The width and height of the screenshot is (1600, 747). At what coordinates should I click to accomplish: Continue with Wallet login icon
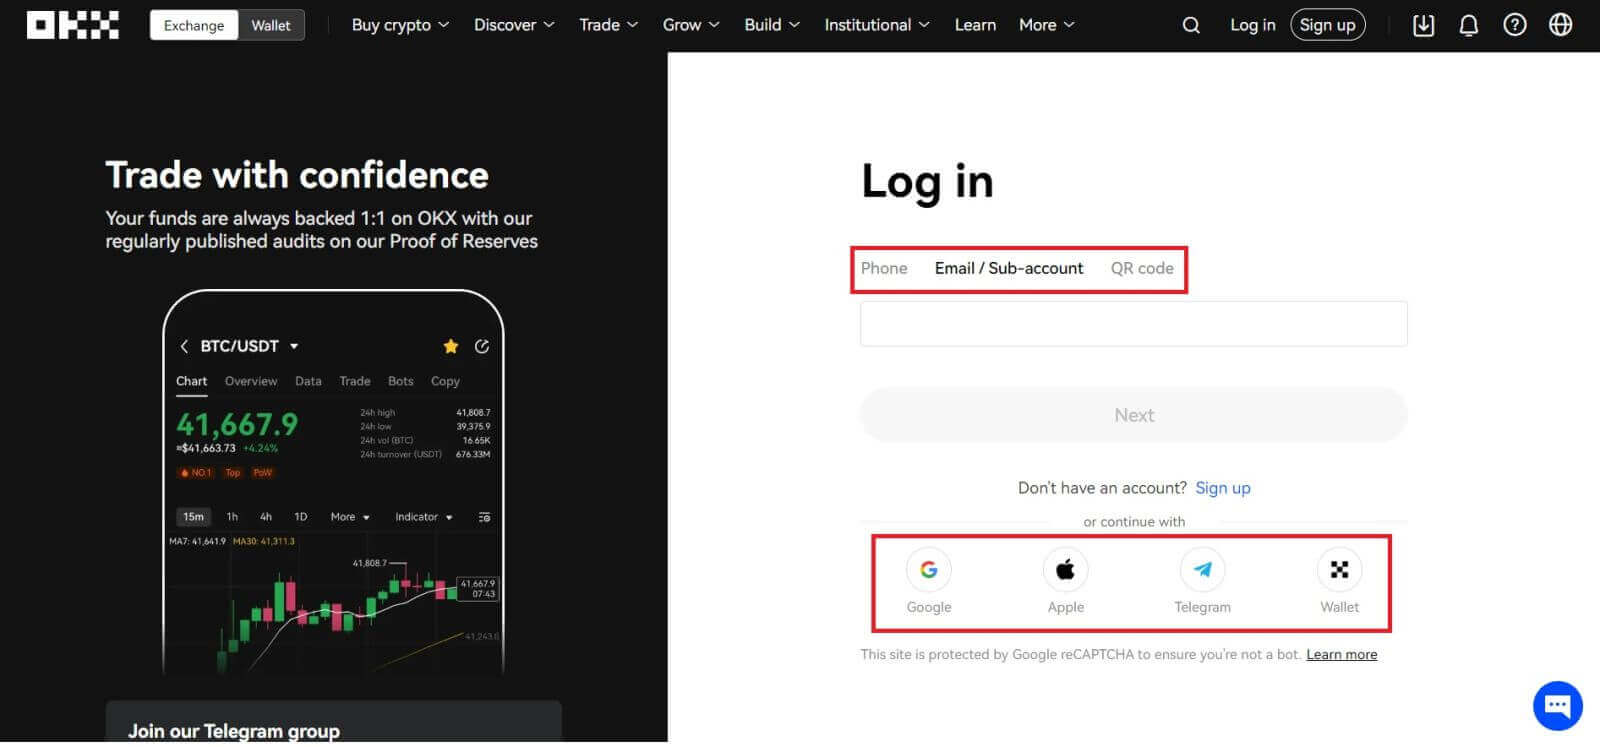1339,570
